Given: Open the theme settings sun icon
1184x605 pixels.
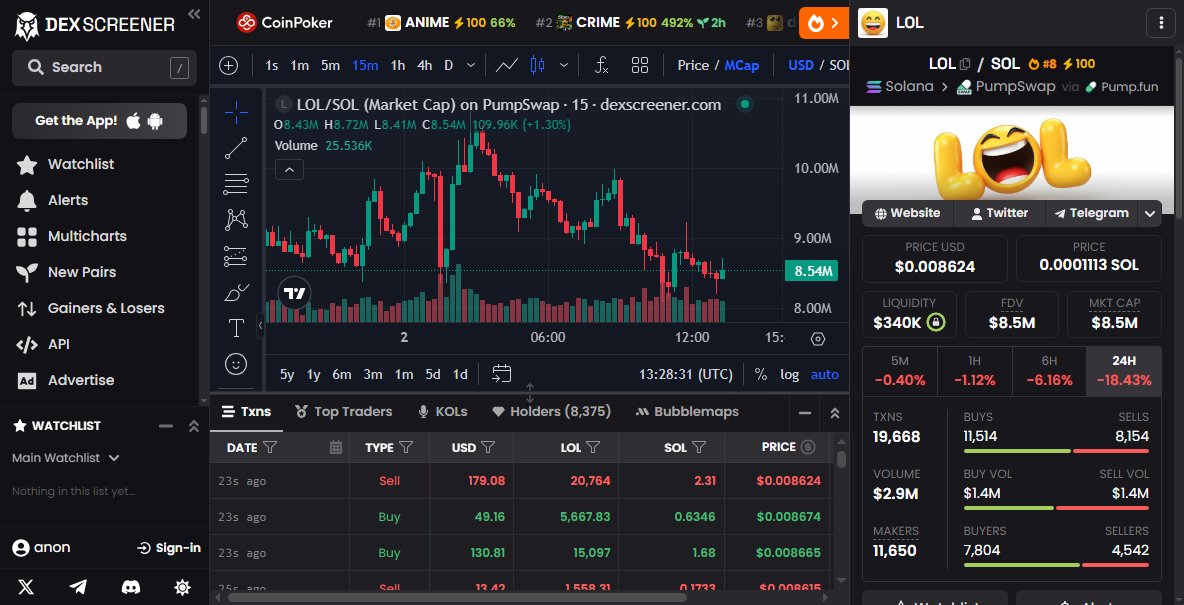Looking at the screenshot, I should (183, 587).
